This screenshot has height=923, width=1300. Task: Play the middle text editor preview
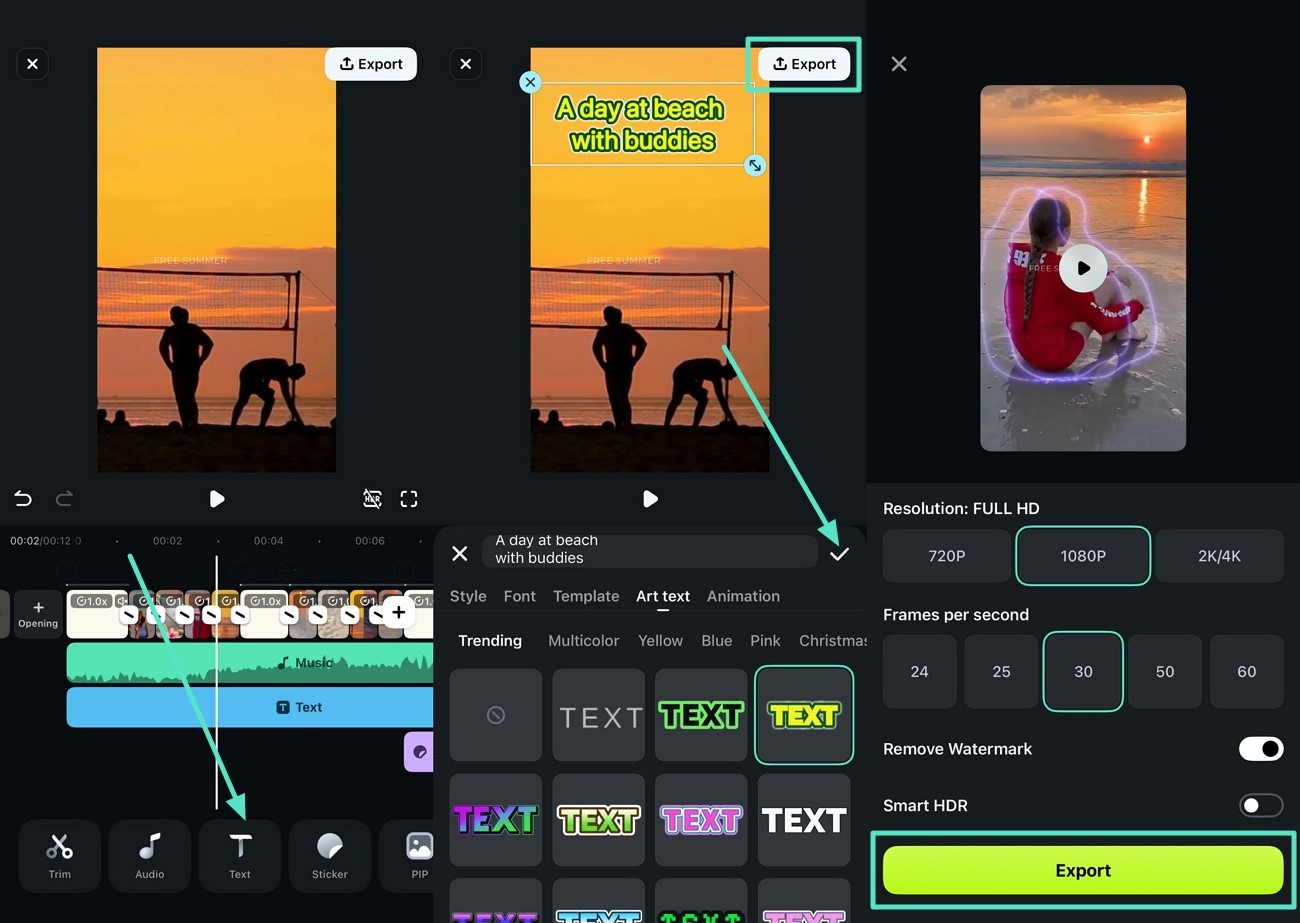coord(650,498)
